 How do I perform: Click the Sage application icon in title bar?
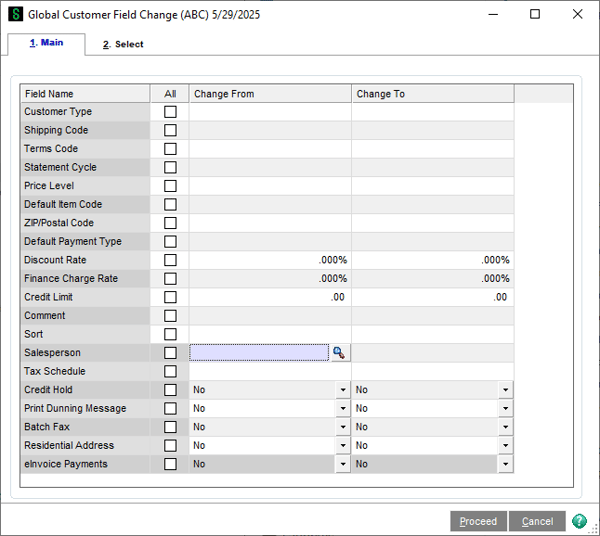click(15, 15)
